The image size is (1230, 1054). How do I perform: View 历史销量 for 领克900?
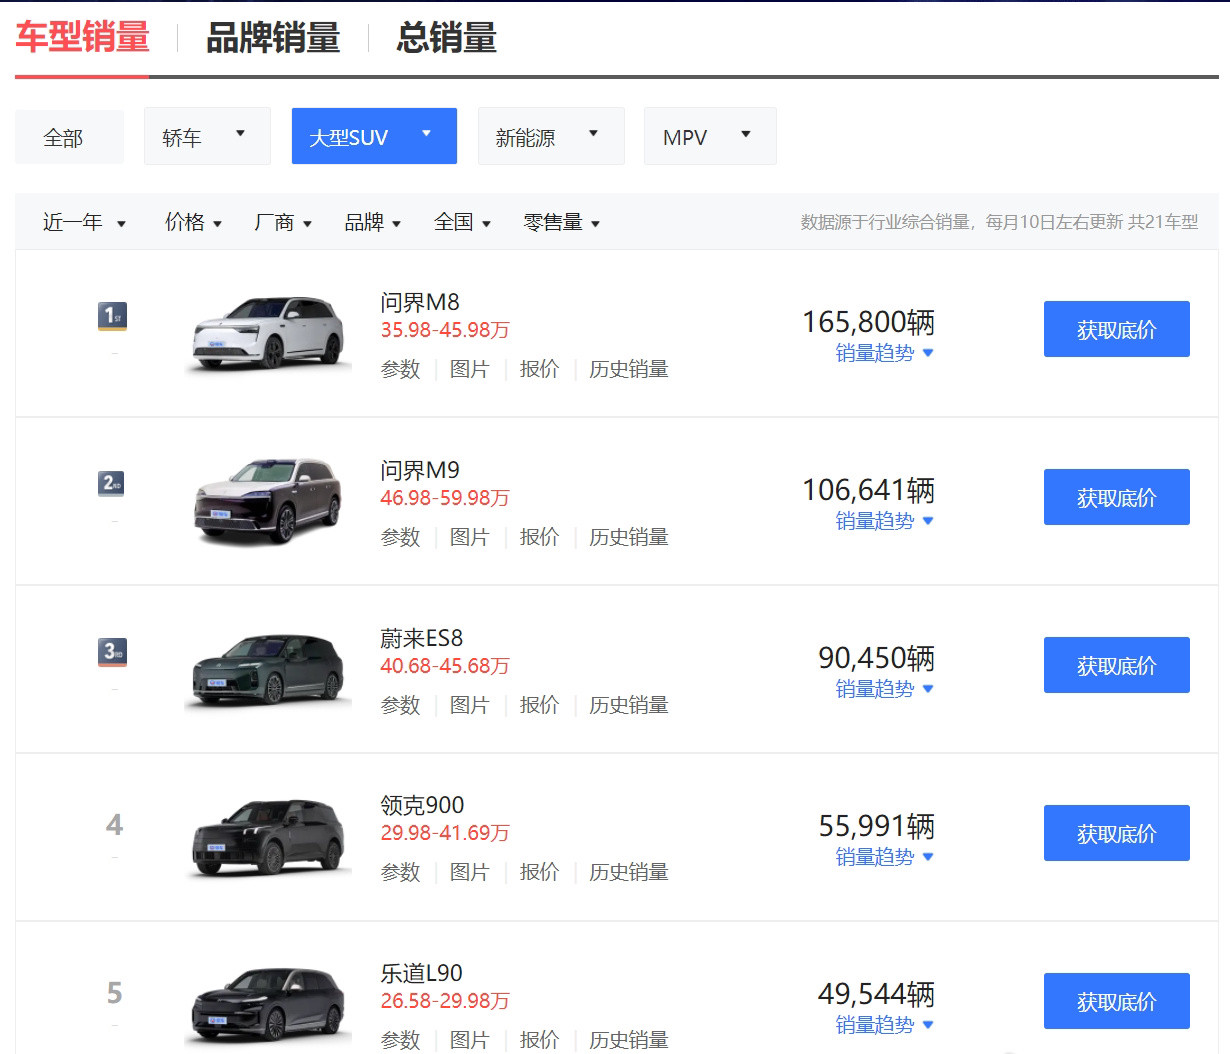tap(629, 872)
